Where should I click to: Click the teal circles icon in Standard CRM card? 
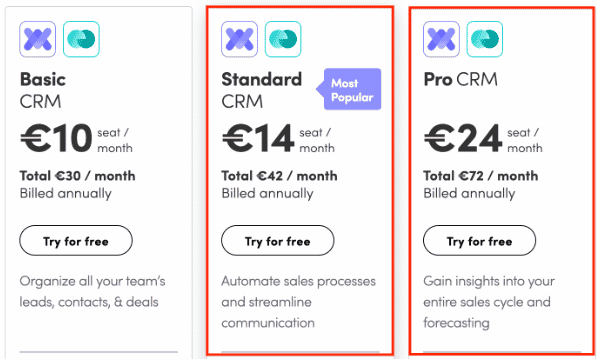[x=283, y=39]
